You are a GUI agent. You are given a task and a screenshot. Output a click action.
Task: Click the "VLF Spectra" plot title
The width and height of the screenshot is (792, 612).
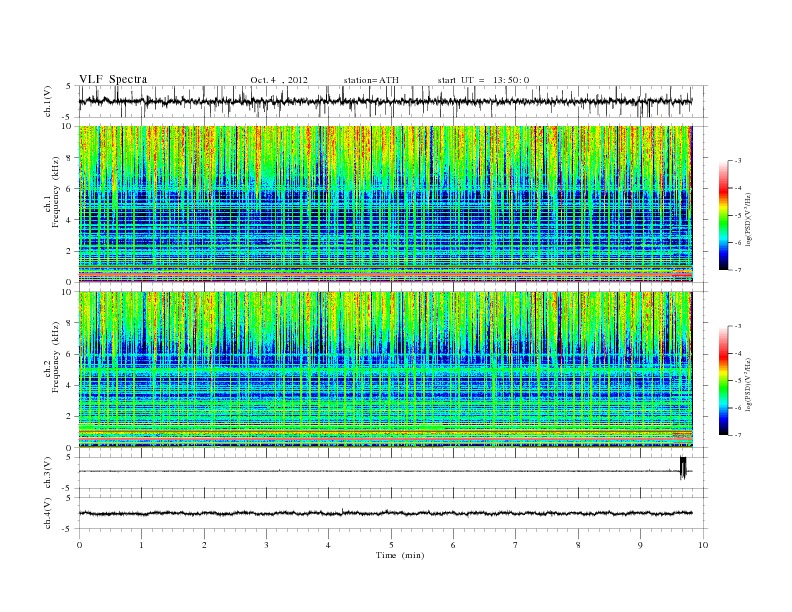point(113,79)
